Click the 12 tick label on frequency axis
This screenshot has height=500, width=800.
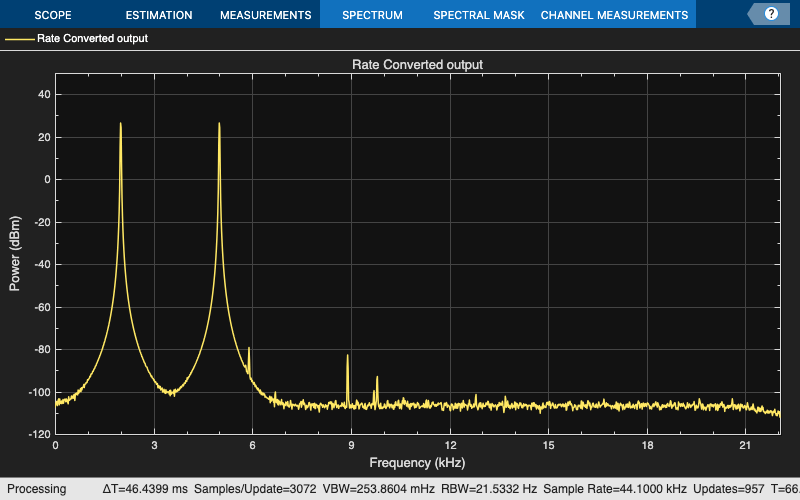pos(450,445)
